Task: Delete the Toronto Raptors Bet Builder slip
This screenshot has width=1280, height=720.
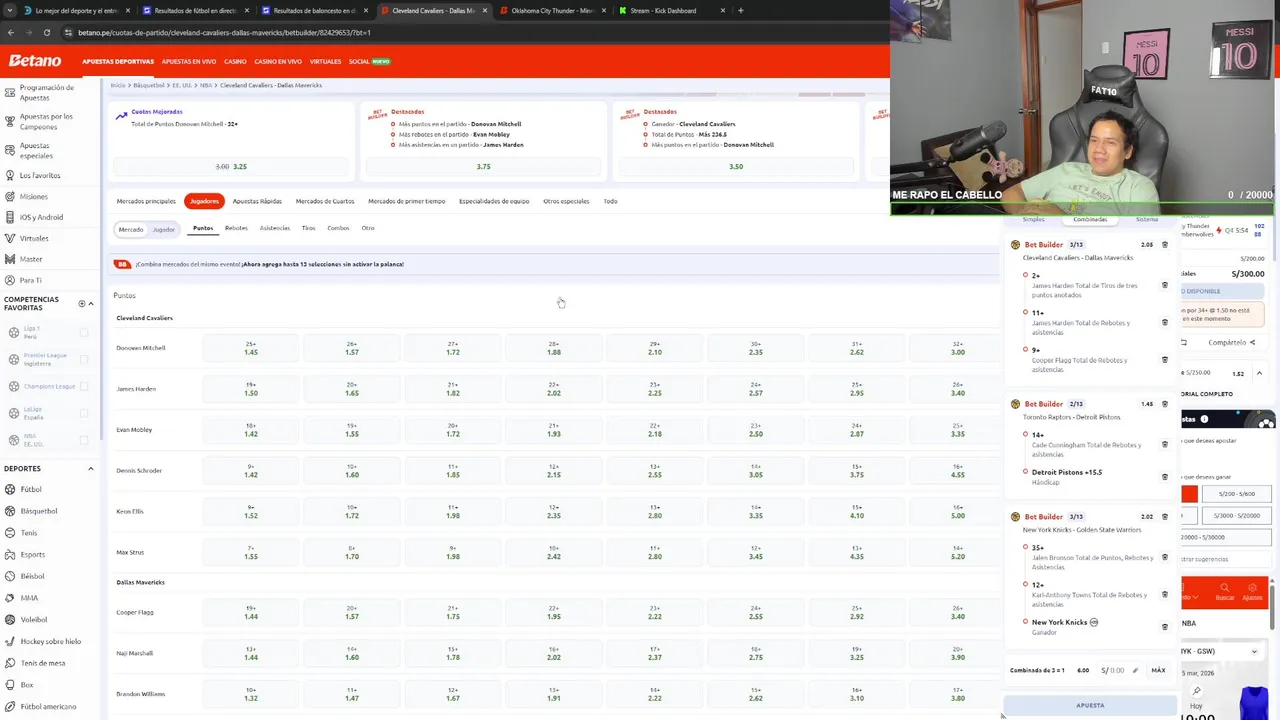Action: tap(1164, 404)
